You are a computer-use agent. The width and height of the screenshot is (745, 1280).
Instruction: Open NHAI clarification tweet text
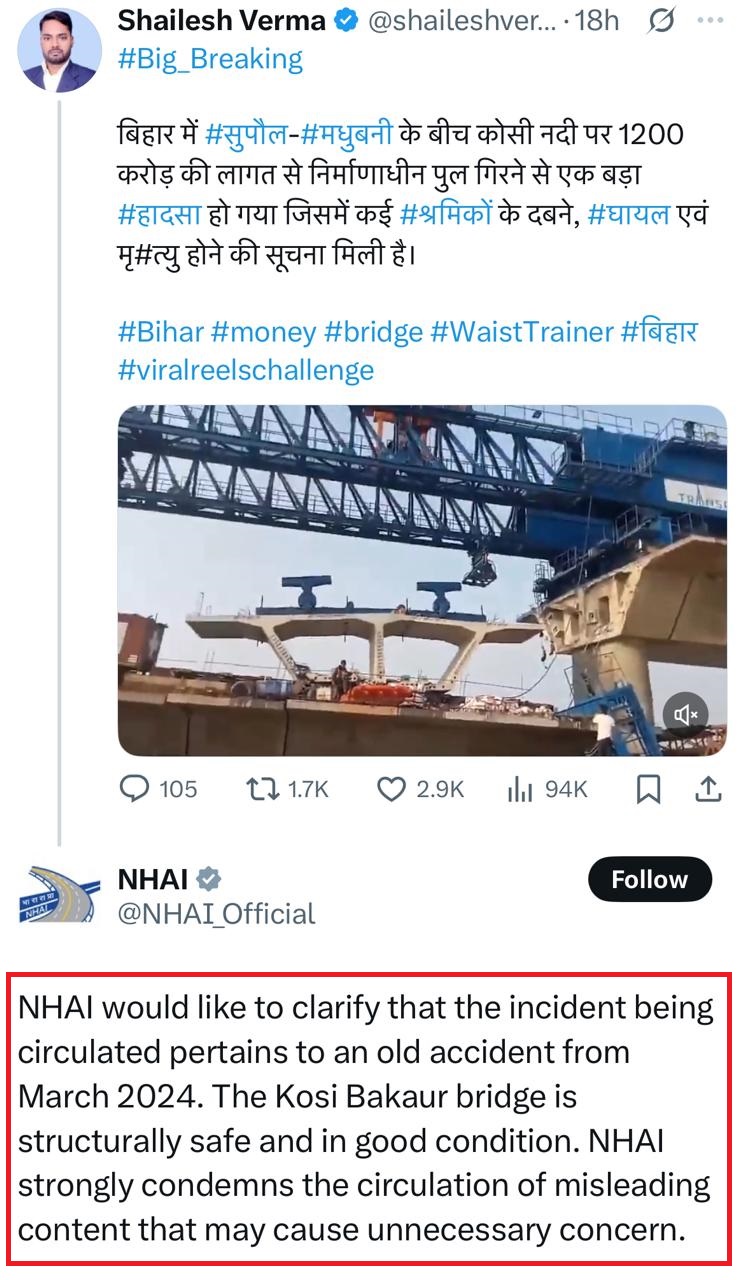pyautogui.click(x=366, y=1119)
